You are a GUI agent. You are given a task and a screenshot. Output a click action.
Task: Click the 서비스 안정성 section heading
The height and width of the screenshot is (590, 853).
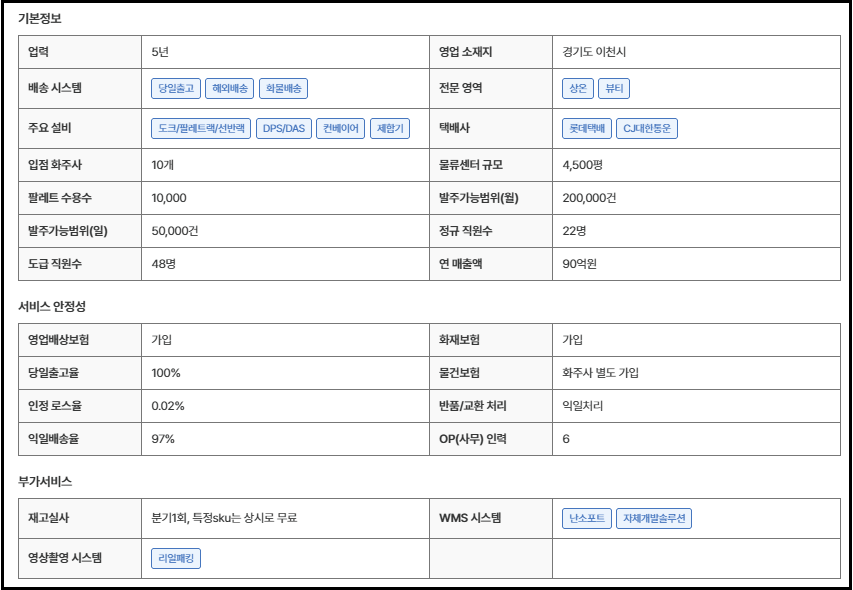(52, 307)
